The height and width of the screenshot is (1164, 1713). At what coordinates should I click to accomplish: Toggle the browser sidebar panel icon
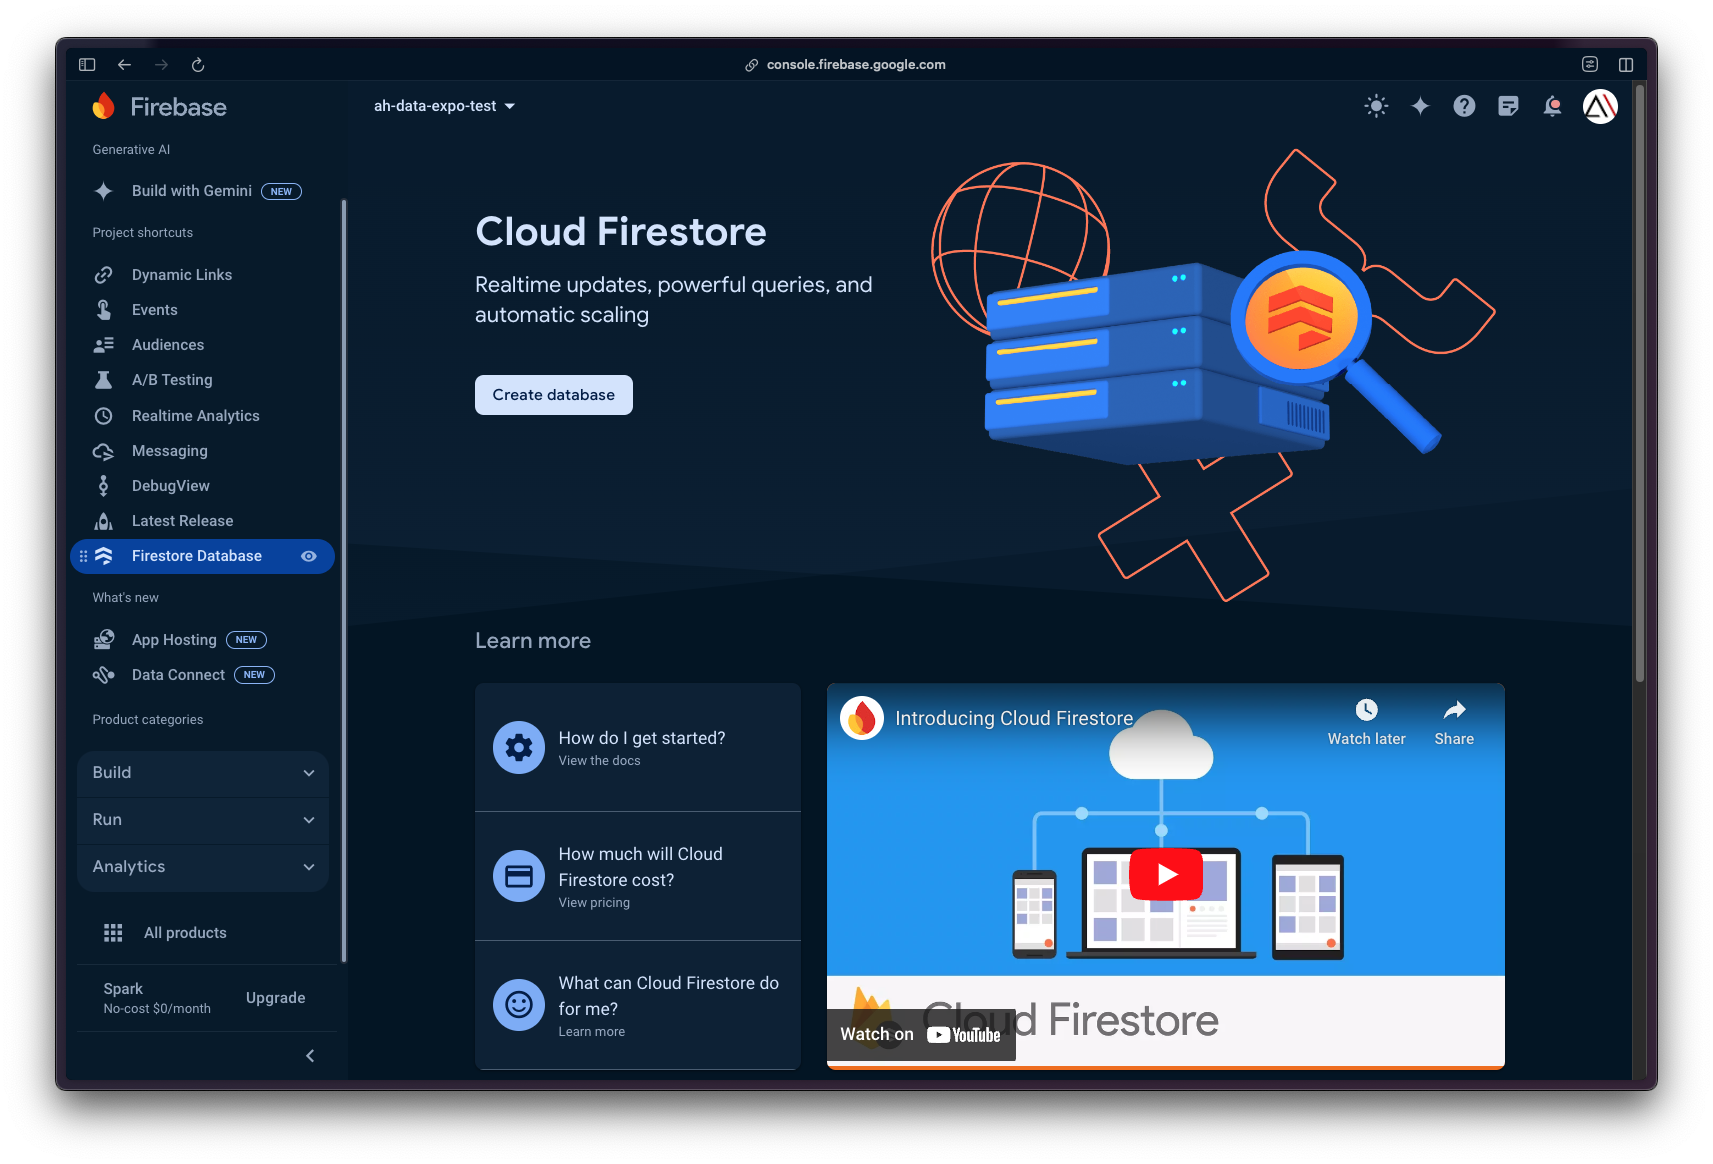click(87, 64)
